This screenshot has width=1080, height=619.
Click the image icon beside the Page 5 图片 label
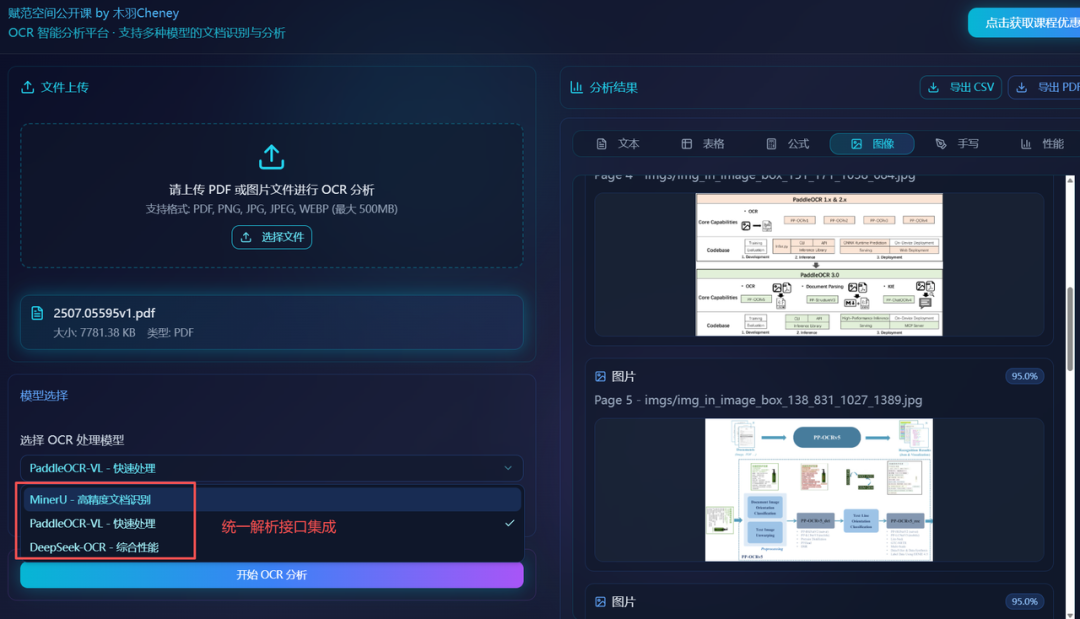click(x=602, y=376)
